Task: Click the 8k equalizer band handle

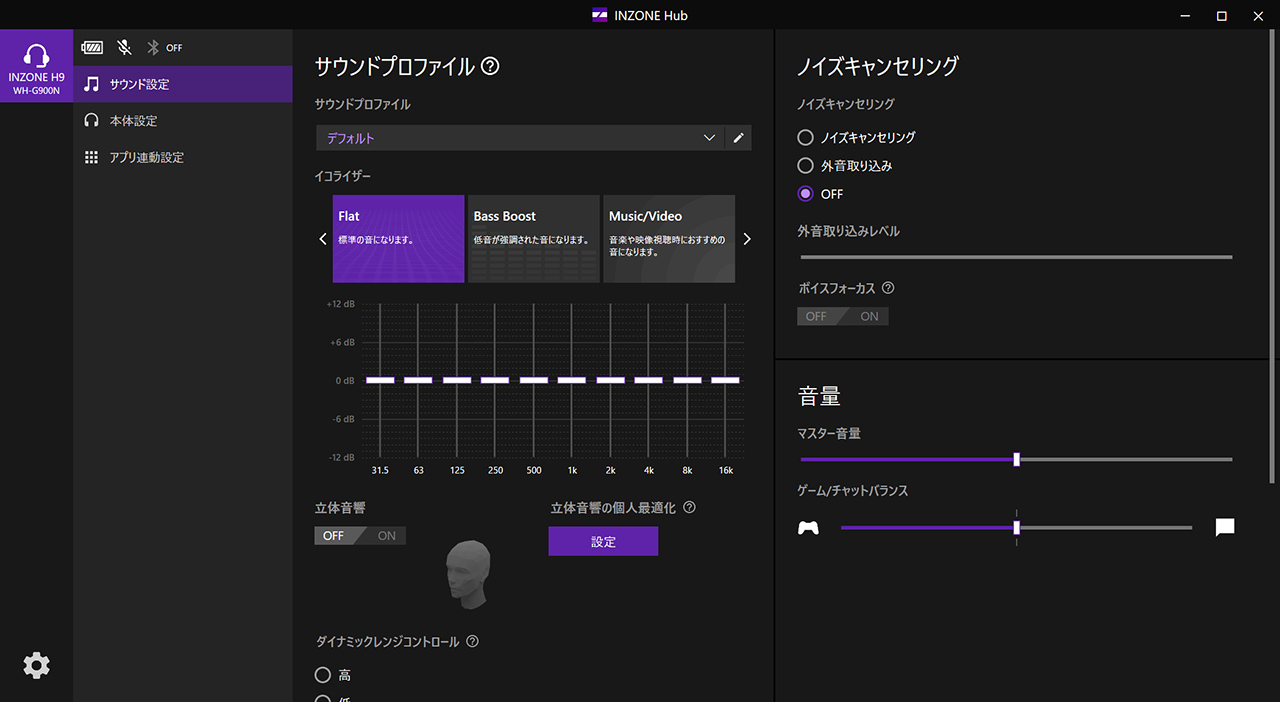Action: (688, 380)
